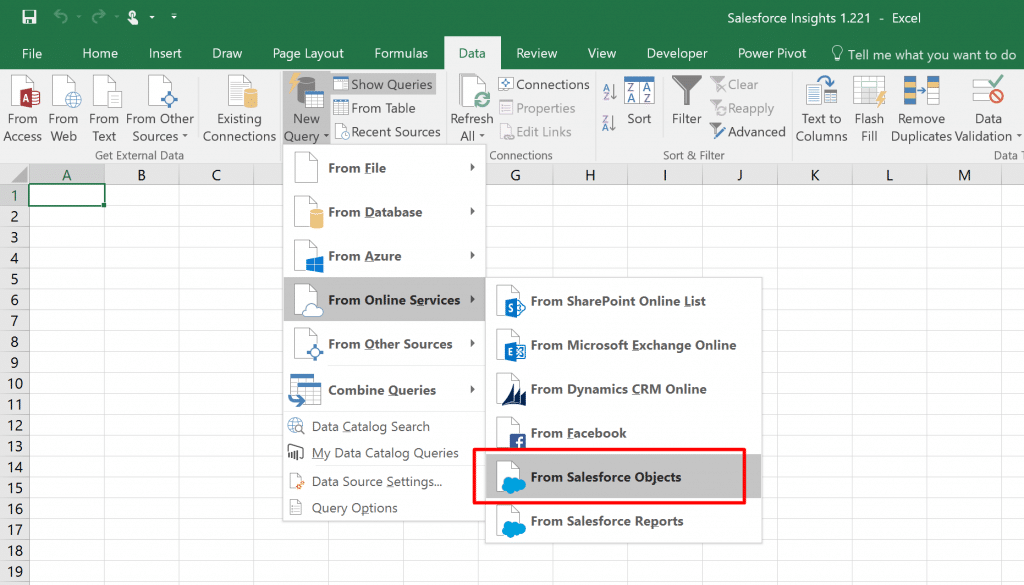Viewport: 1024px width, 585px height.
Task: Switch to the Page Layout tab
Action: pyautogui.click(x=308, y=54)
